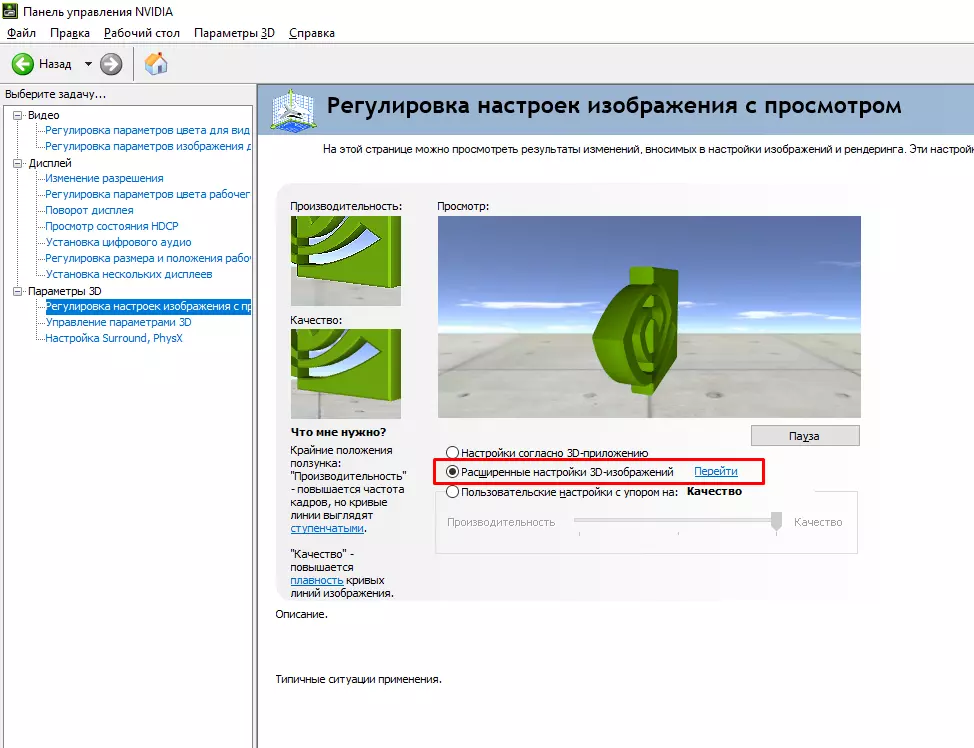974x748 pixels.
Task: Collapse the Дисплей tree group
Action: pyautogui.click(x=17, y=163)
